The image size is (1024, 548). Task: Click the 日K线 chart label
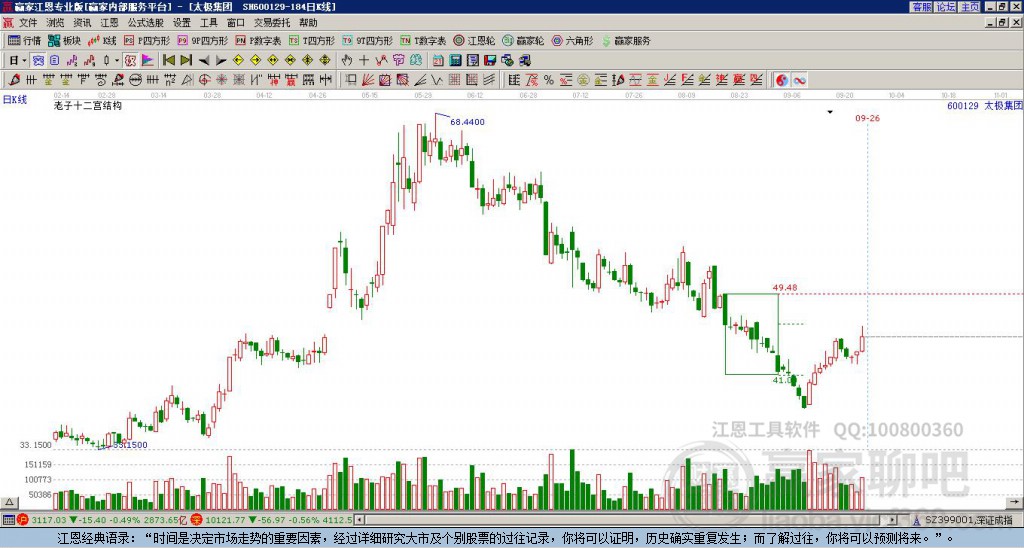tap(15, 100)
